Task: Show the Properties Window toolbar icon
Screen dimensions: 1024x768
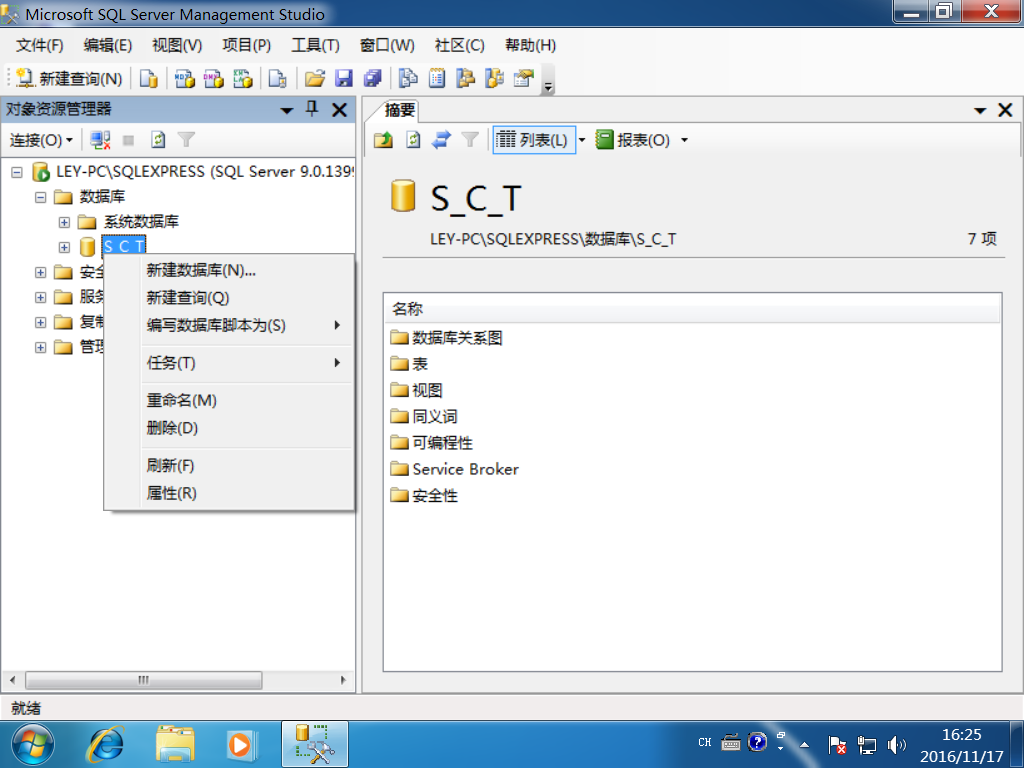Action: tap(523, 79)
